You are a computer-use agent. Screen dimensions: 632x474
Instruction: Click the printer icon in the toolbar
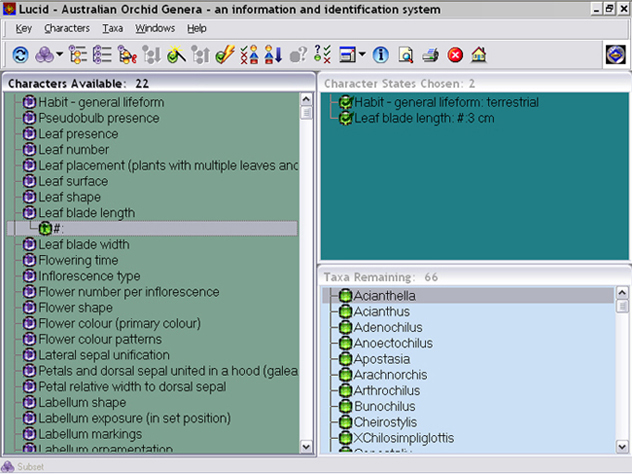[x=430, y=54]
